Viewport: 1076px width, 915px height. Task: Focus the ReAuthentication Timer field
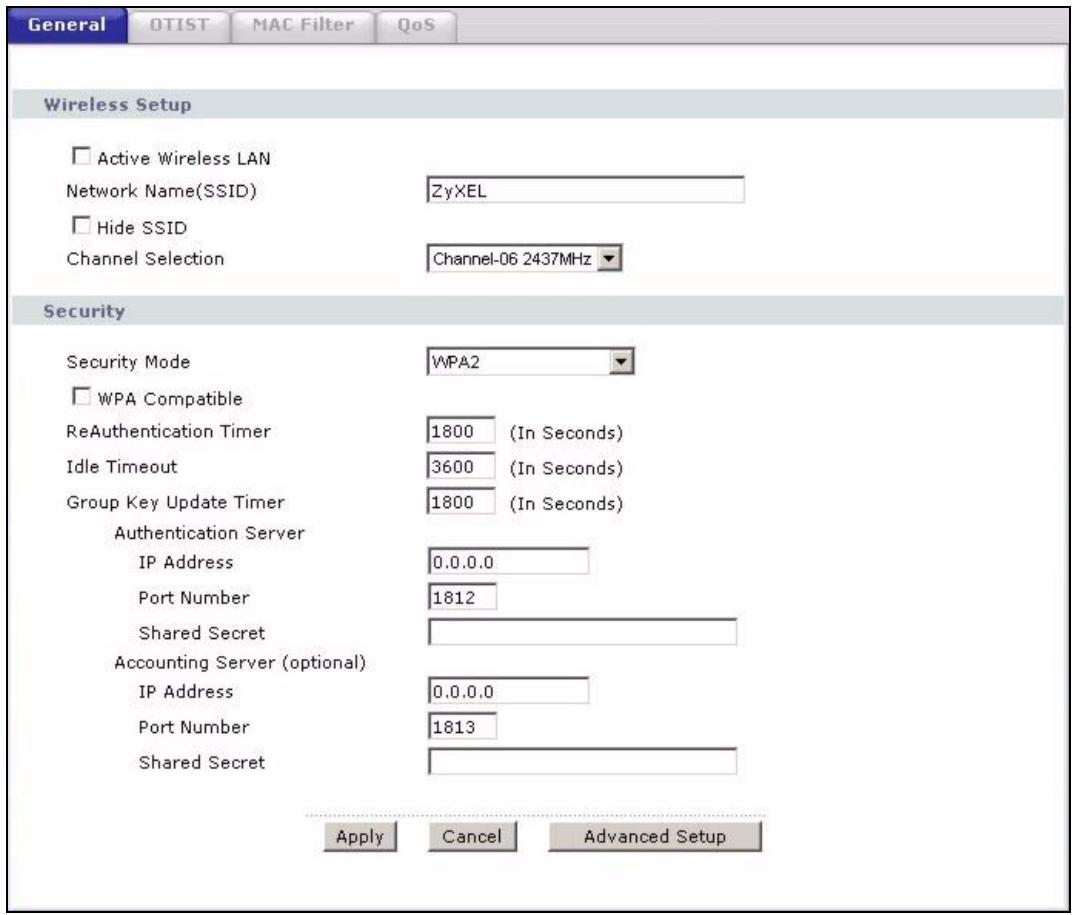pos(461,432)
